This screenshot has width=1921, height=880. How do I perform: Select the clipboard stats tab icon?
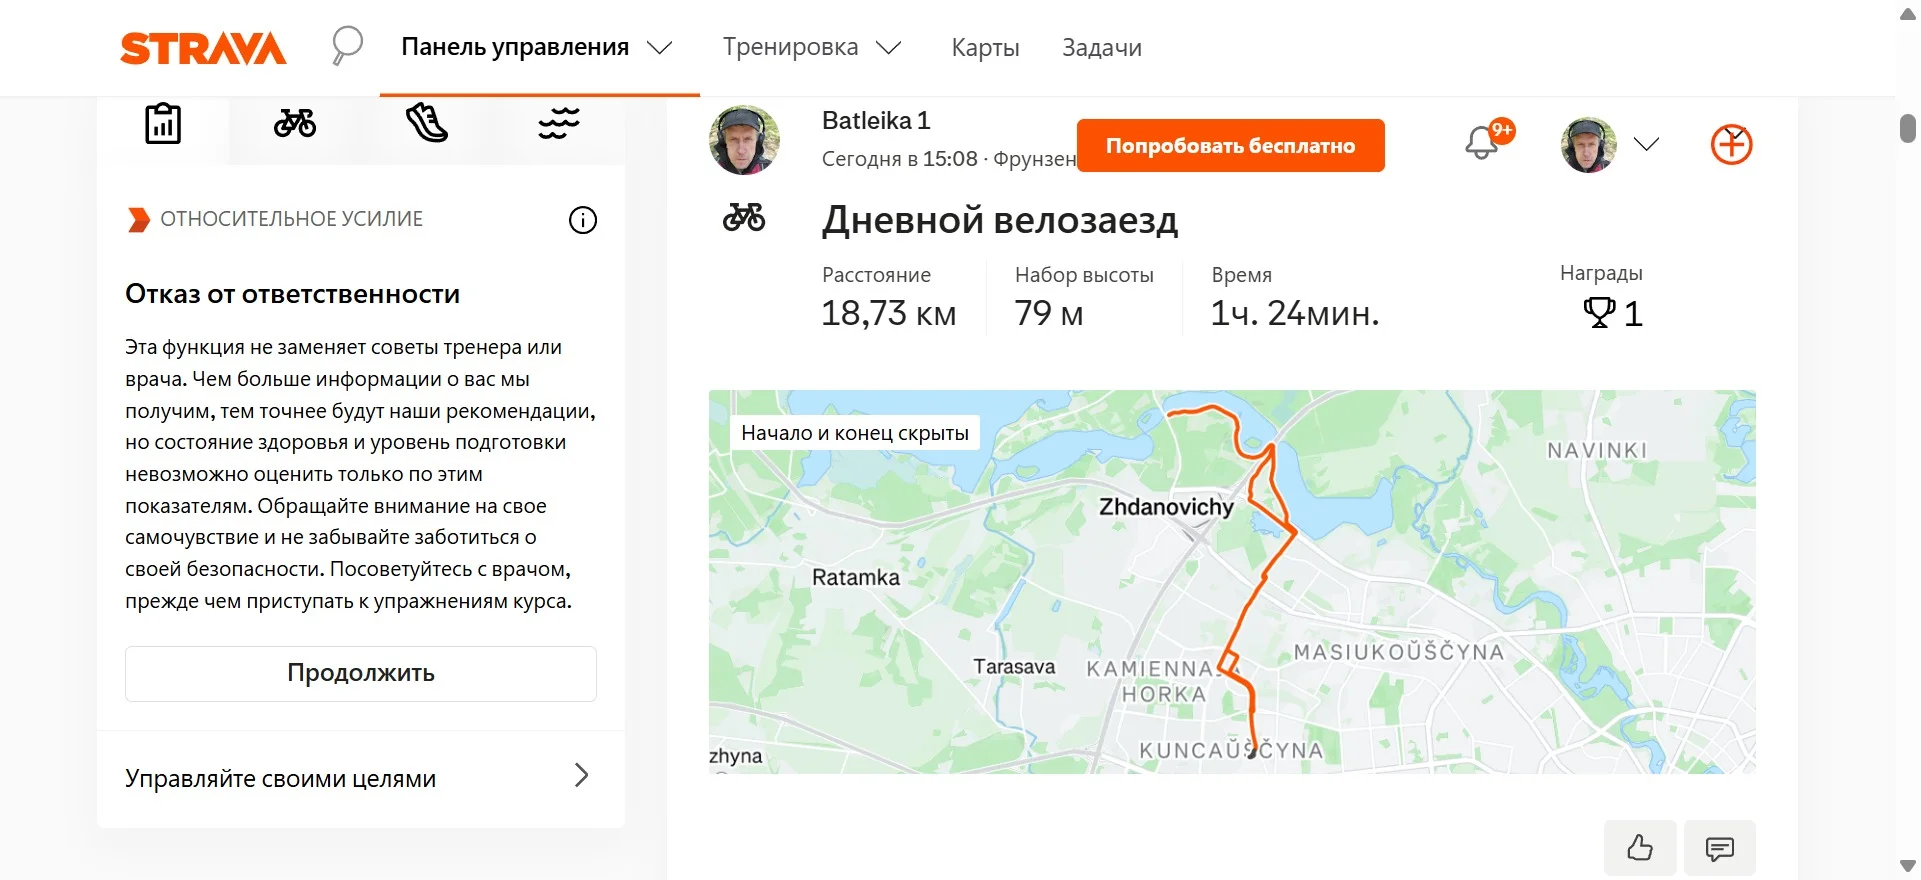163,124
